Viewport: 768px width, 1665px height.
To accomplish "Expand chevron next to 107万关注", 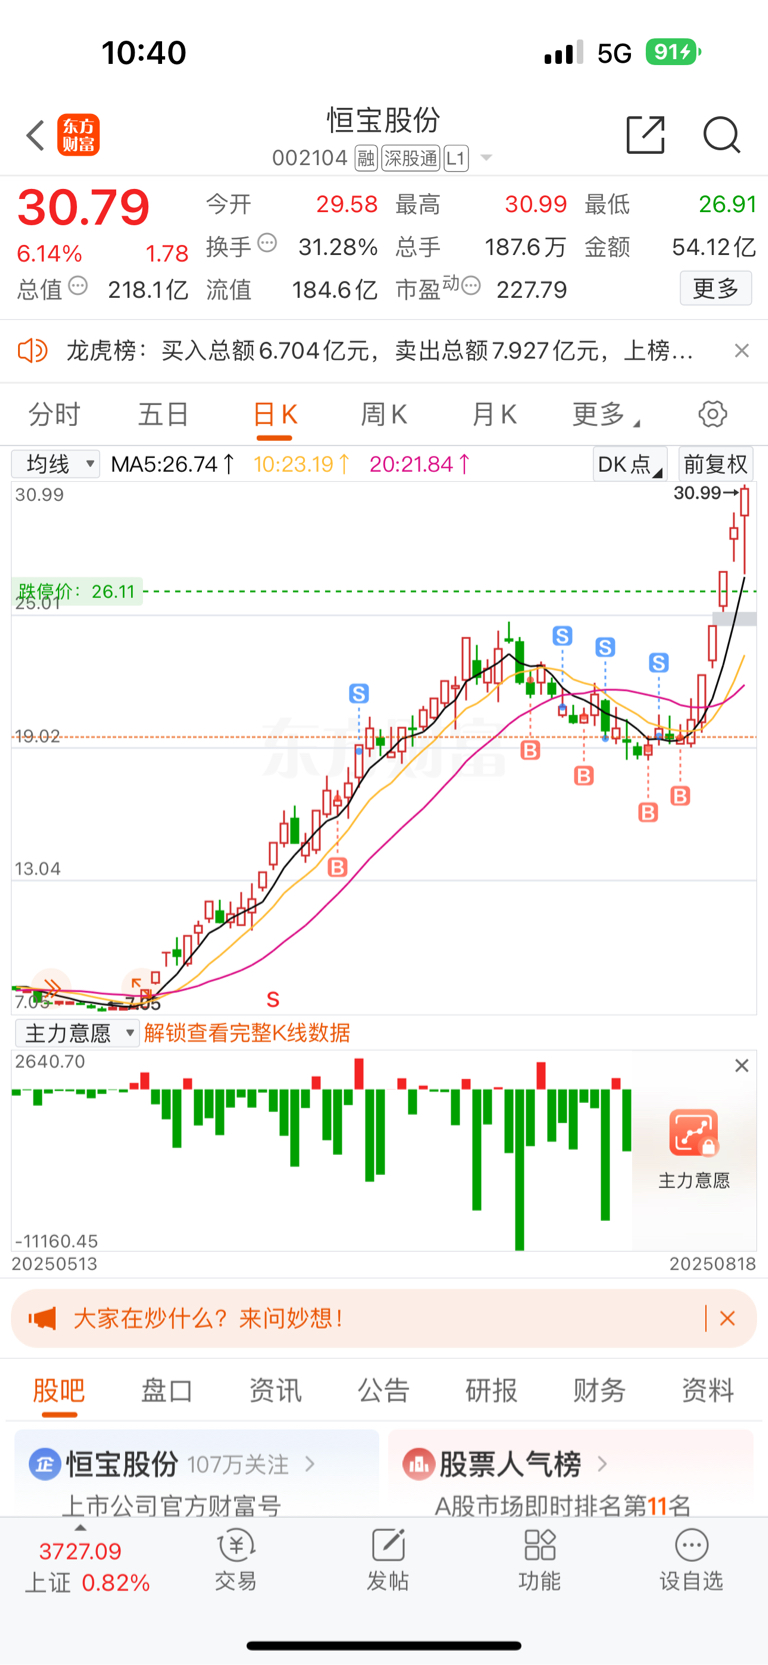I will pos(310,1464).
